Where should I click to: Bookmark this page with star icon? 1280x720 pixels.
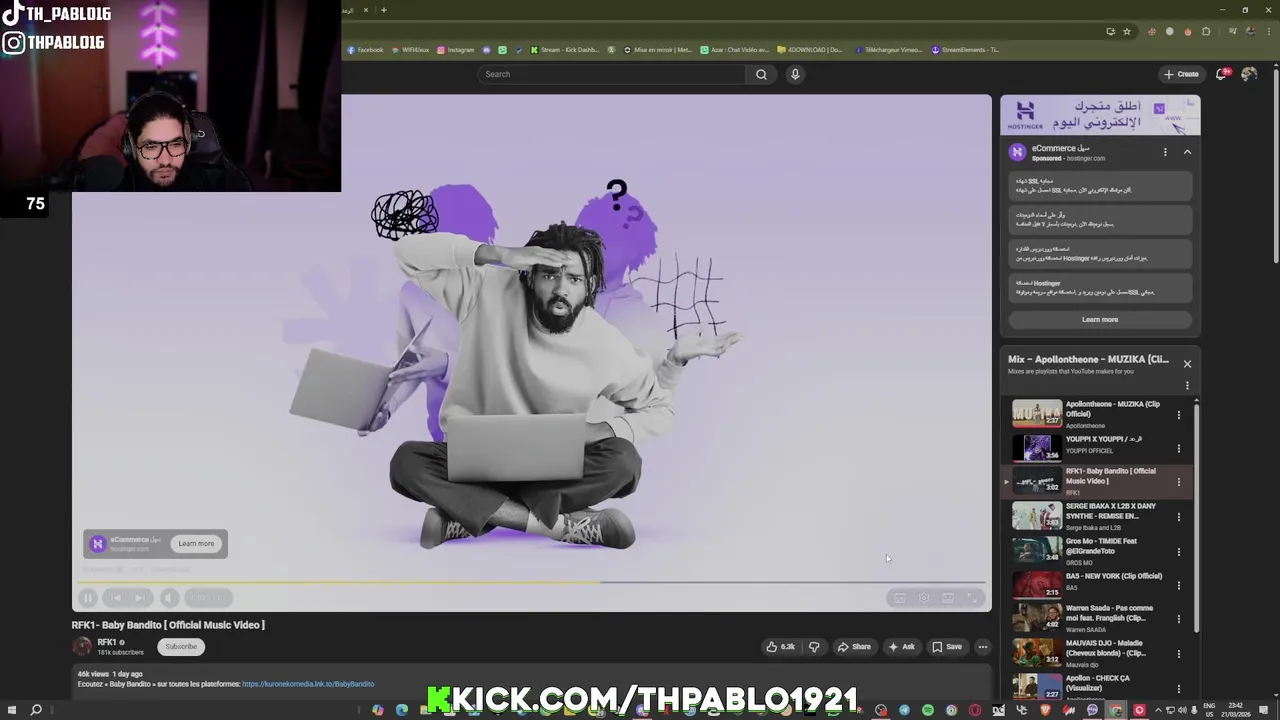click(1126, 31)
